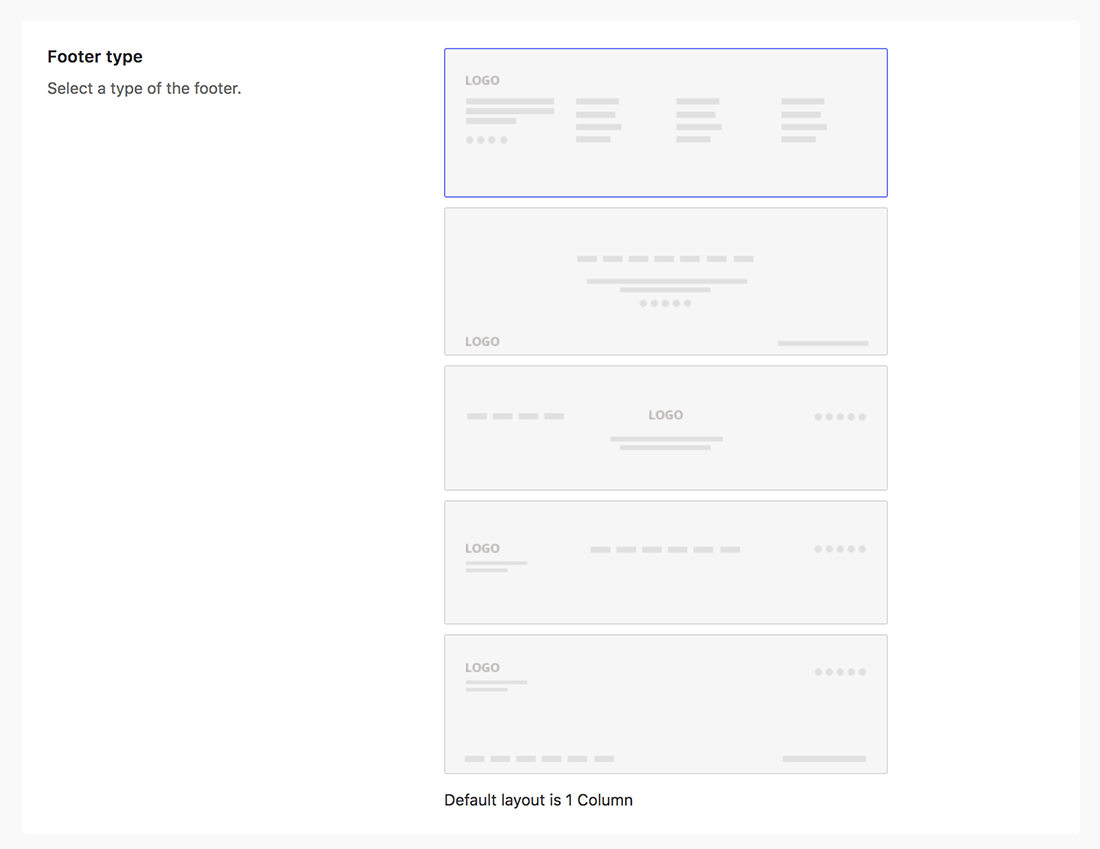Image resolution: width=1100 pixels, height=849 pixels.
Task: Click 'Select a type of the footer.' description
Action: [144, 88]
